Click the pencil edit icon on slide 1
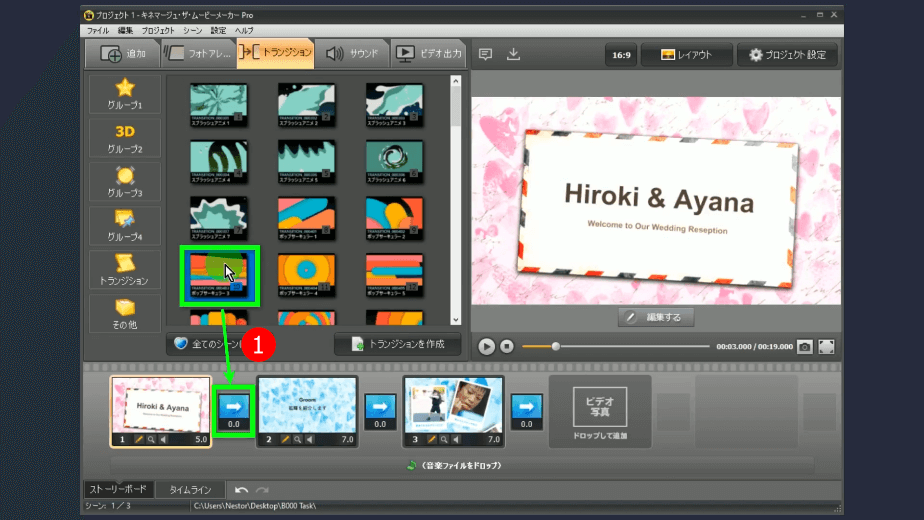Screen dimensions: 924x520 [x=139, y=439]
